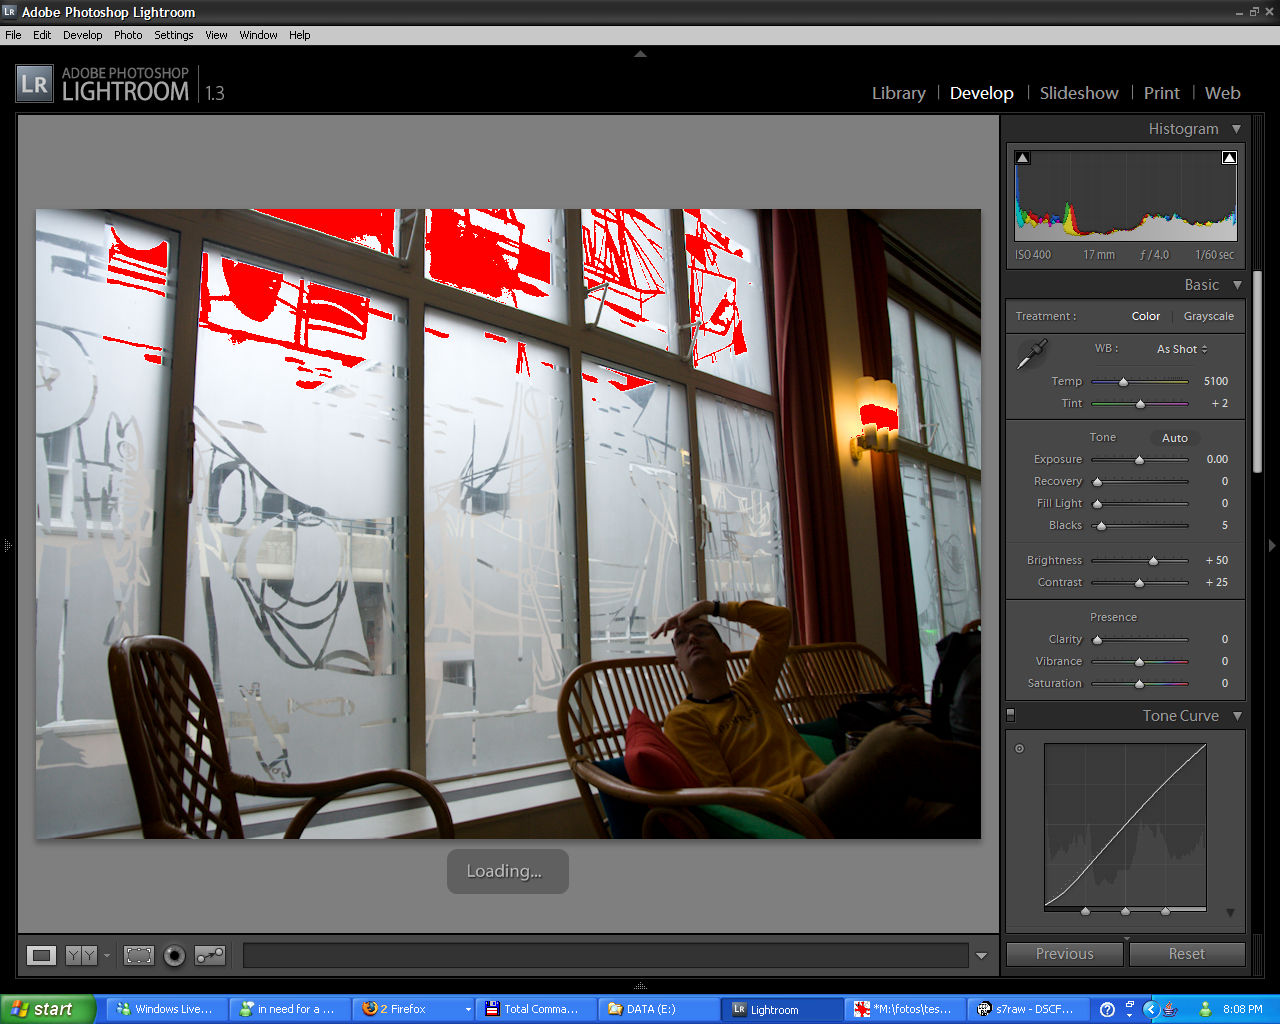Open the Before/After comparison view
Viewport: 1280px width, 1024px height.
click(81, 956)
